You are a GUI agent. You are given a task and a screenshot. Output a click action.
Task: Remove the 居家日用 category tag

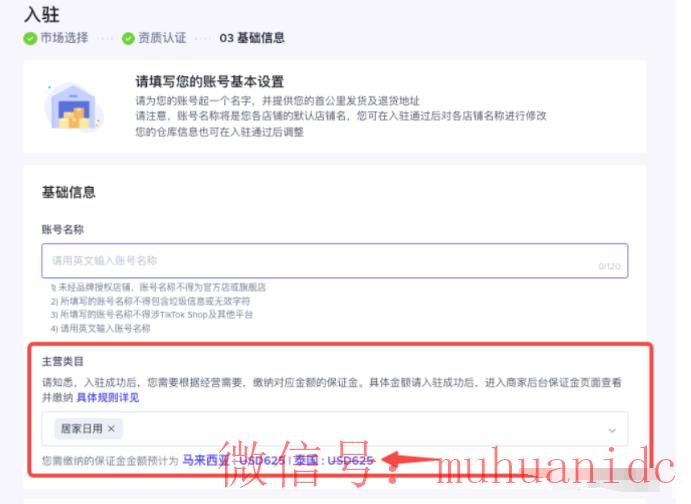[111, 428]
